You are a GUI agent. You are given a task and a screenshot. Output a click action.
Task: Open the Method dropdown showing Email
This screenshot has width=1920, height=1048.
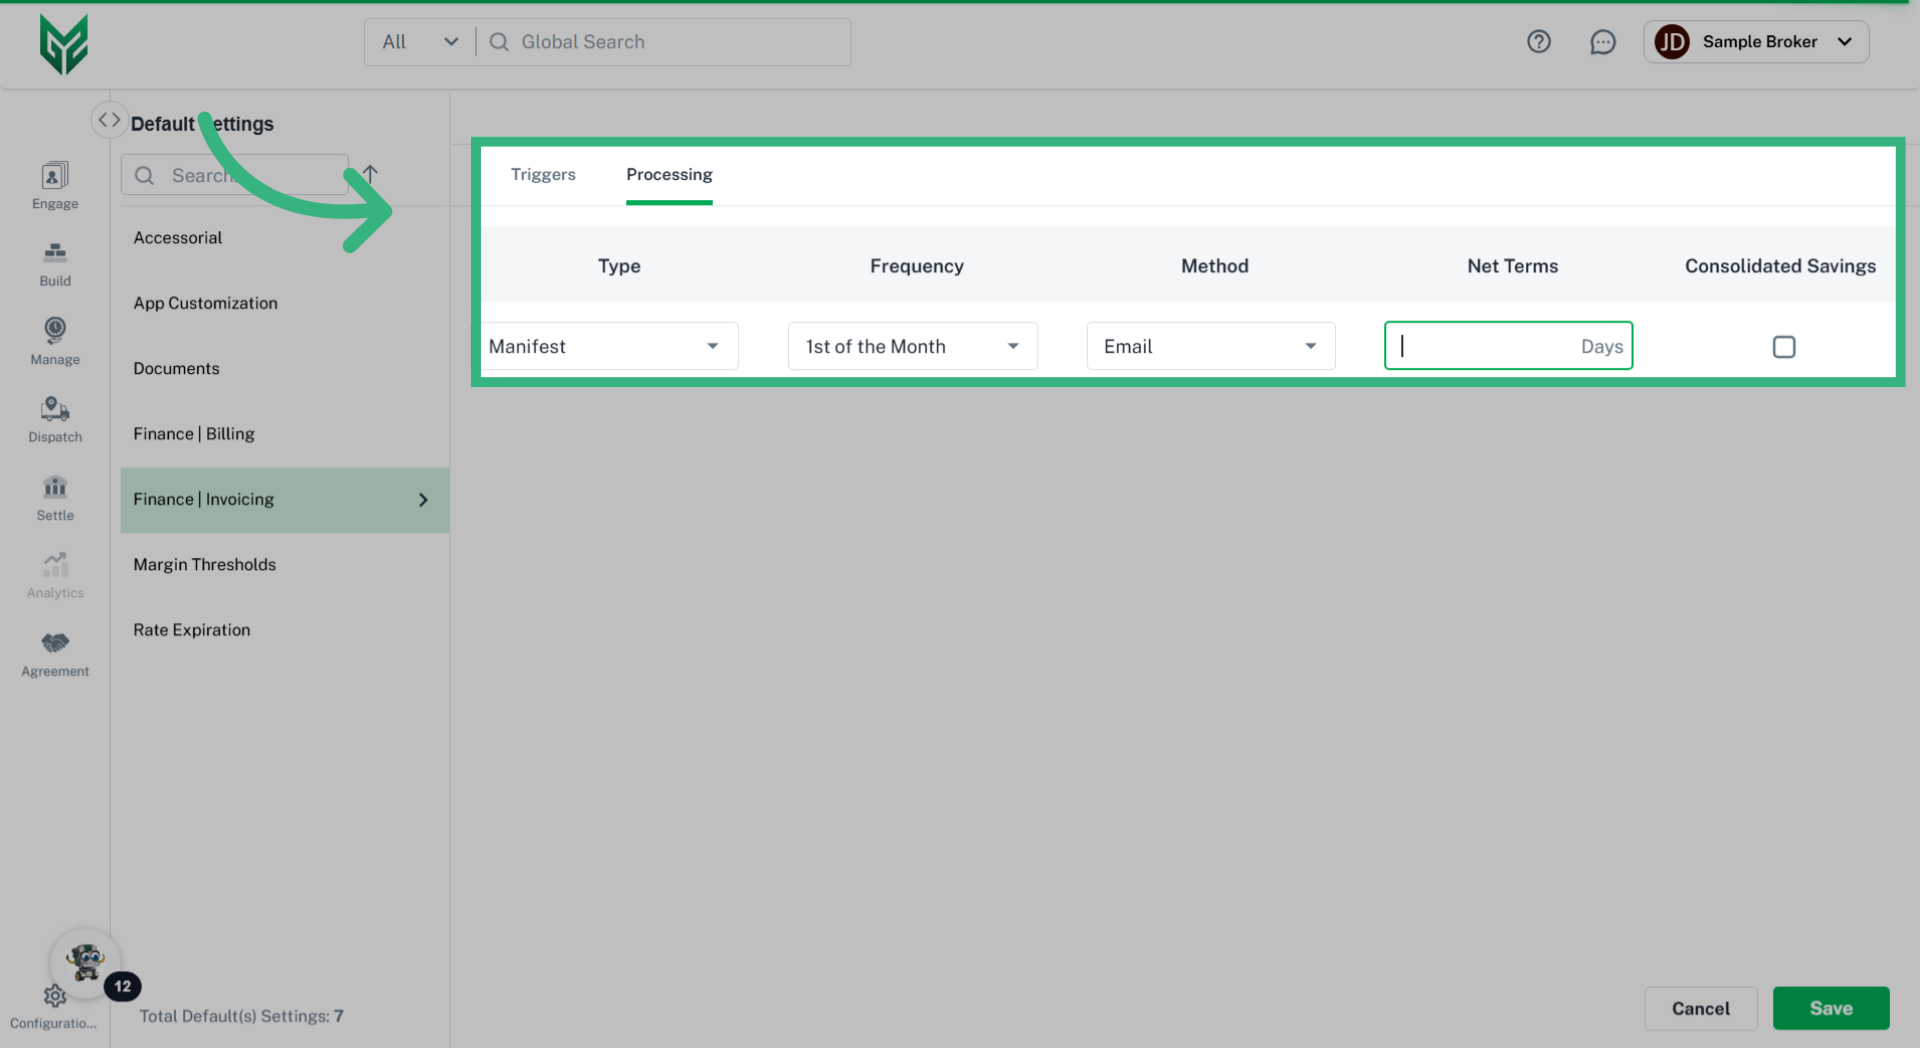pyautogui.click(x=1210, y=346)
